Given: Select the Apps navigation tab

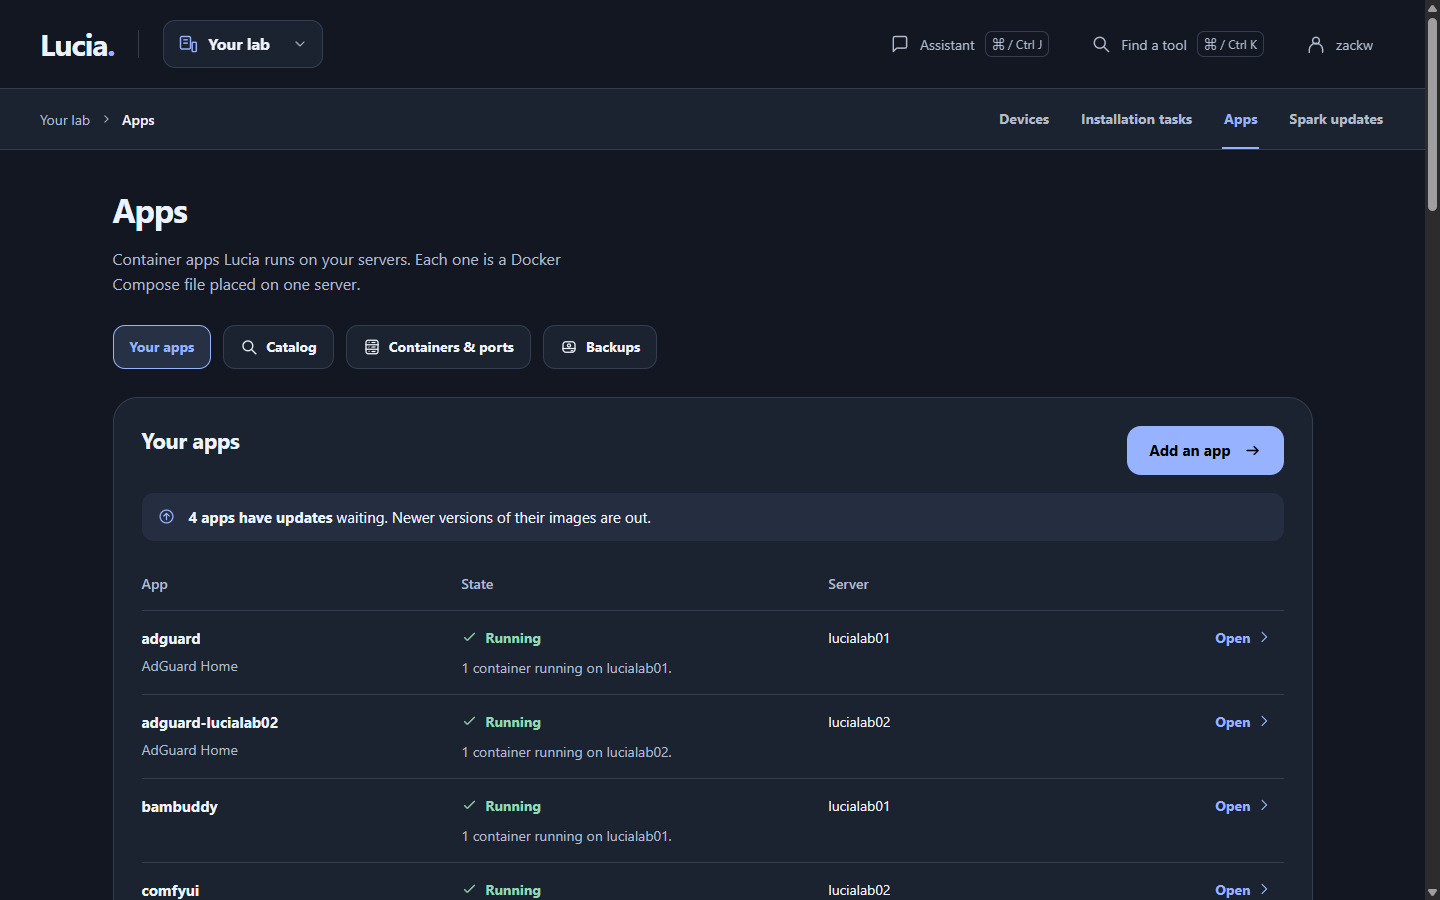Looking at the screenshot, I should (1241, 119).
